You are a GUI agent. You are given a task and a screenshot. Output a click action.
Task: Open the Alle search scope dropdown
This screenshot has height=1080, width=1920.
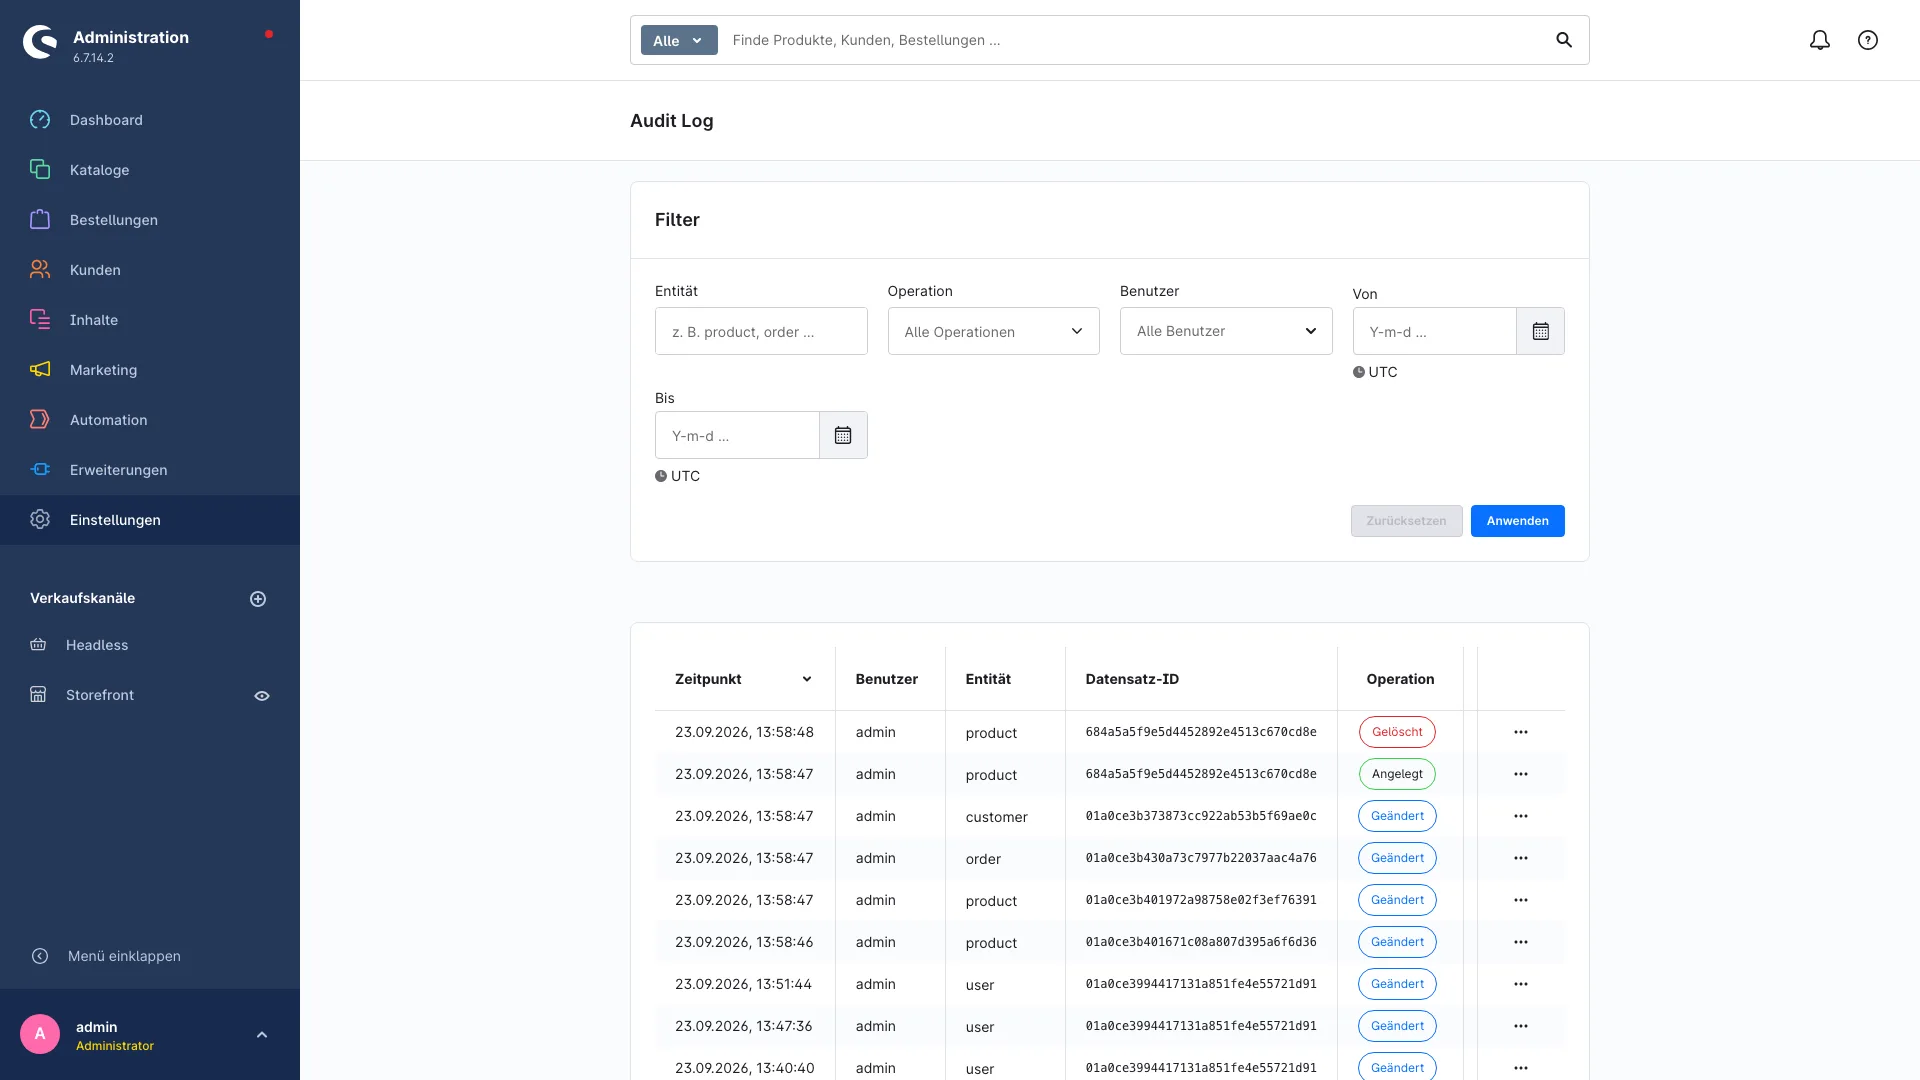click(679, 40)
